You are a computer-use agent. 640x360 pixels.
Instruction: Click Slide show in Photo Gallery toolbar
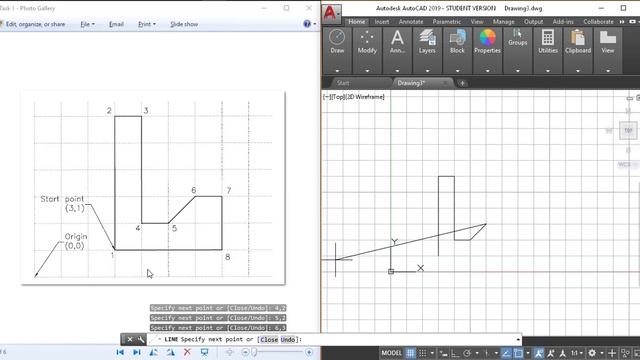184,24
